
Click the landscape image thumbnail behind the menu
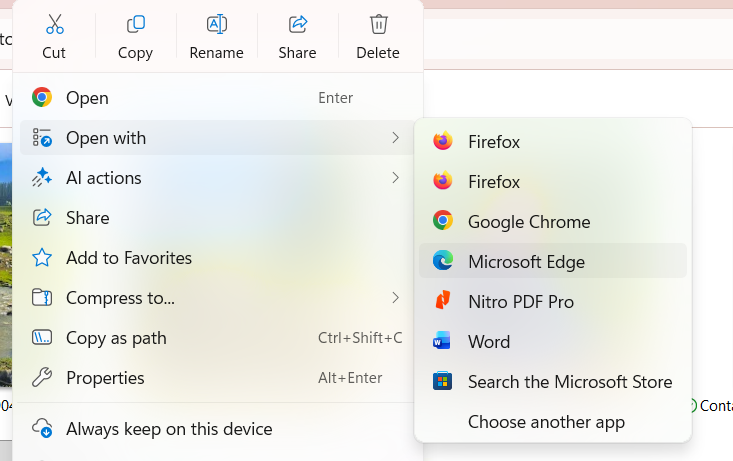(6, 264)
